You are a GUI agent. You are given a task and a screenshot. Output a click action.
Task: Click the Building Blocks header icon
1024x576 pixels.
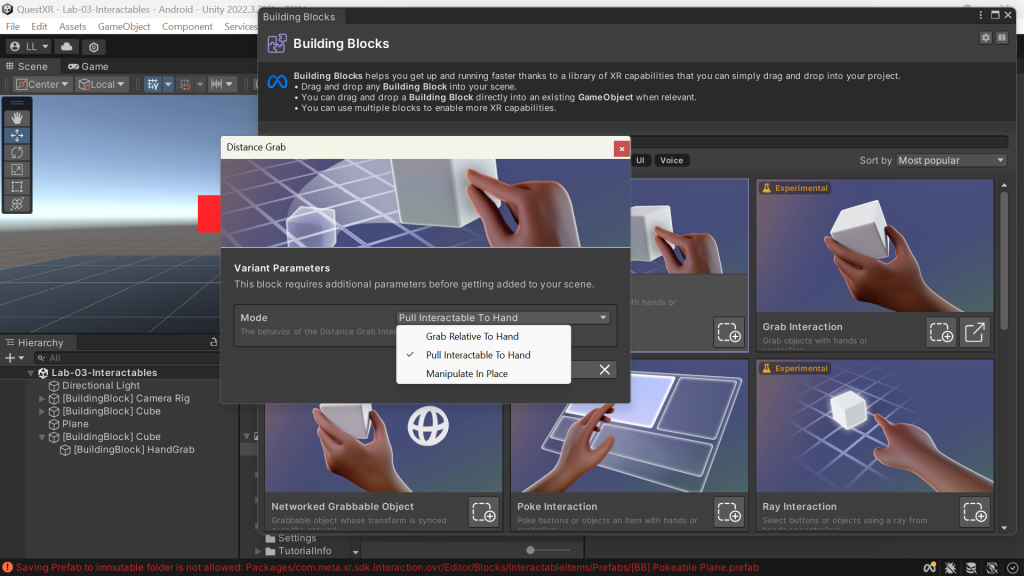click(x=277, y=44)
